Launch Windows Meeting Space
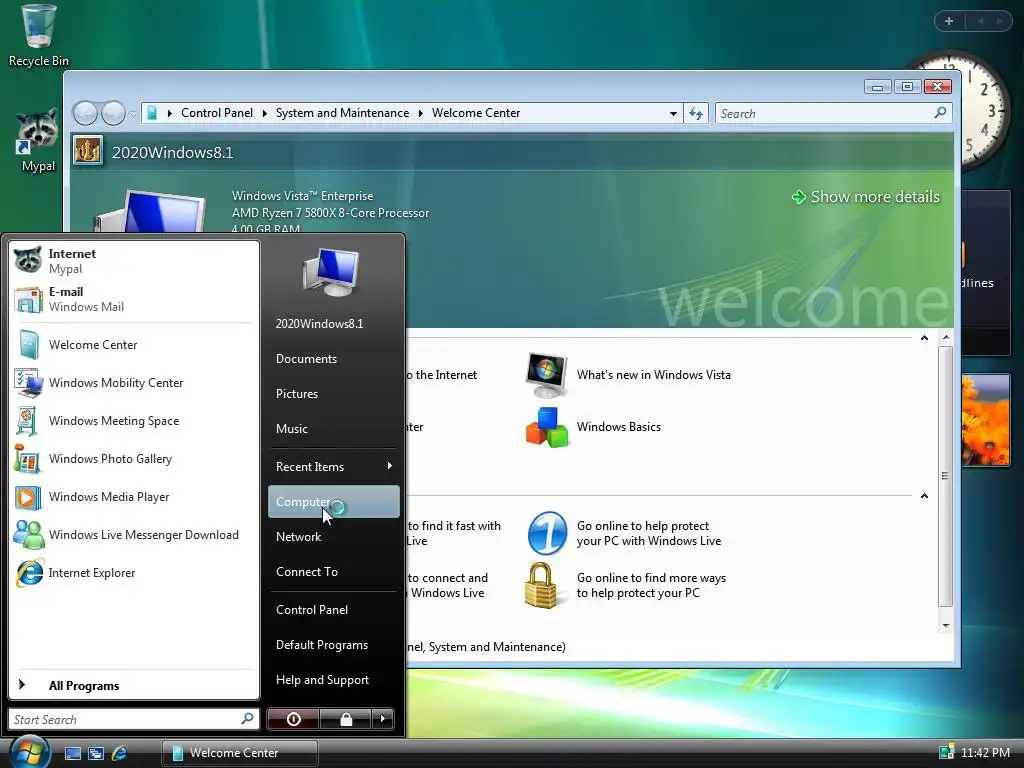This screenshot has height=768, width=1024. click(x=134, y=421)
